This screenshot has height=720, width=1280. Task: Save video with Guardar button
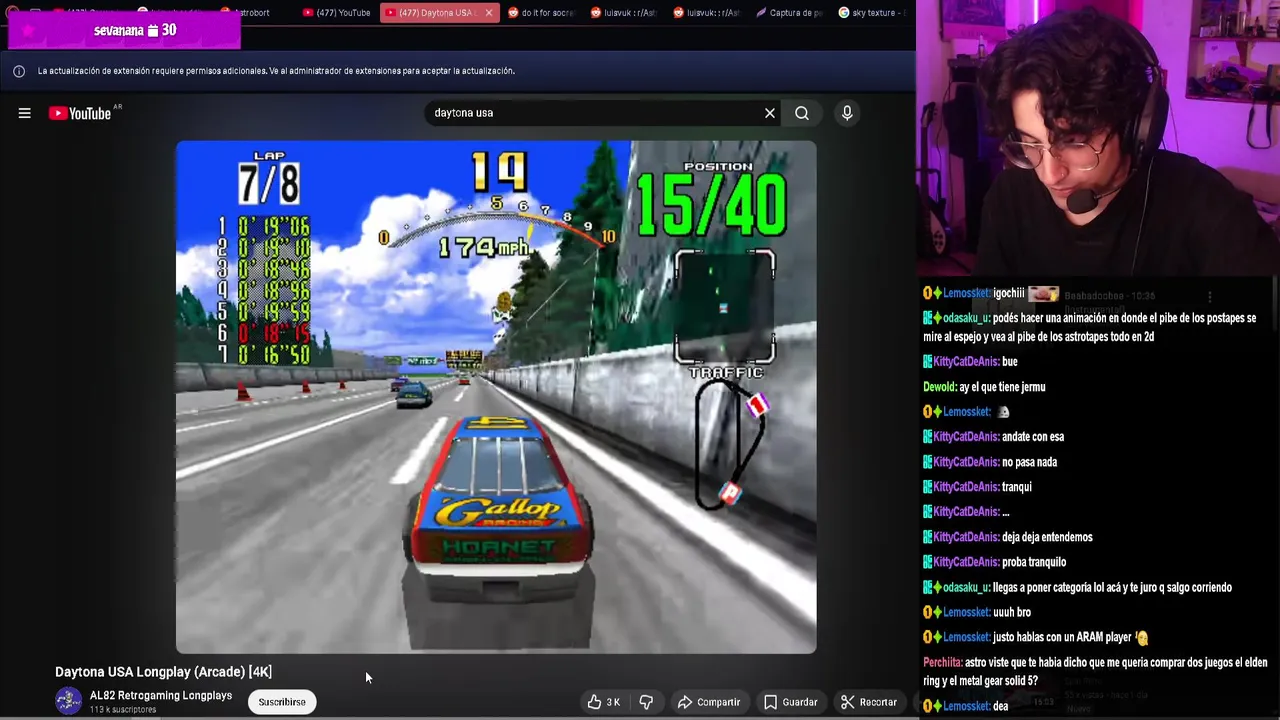pyautogui.click(x=790, y=702)
